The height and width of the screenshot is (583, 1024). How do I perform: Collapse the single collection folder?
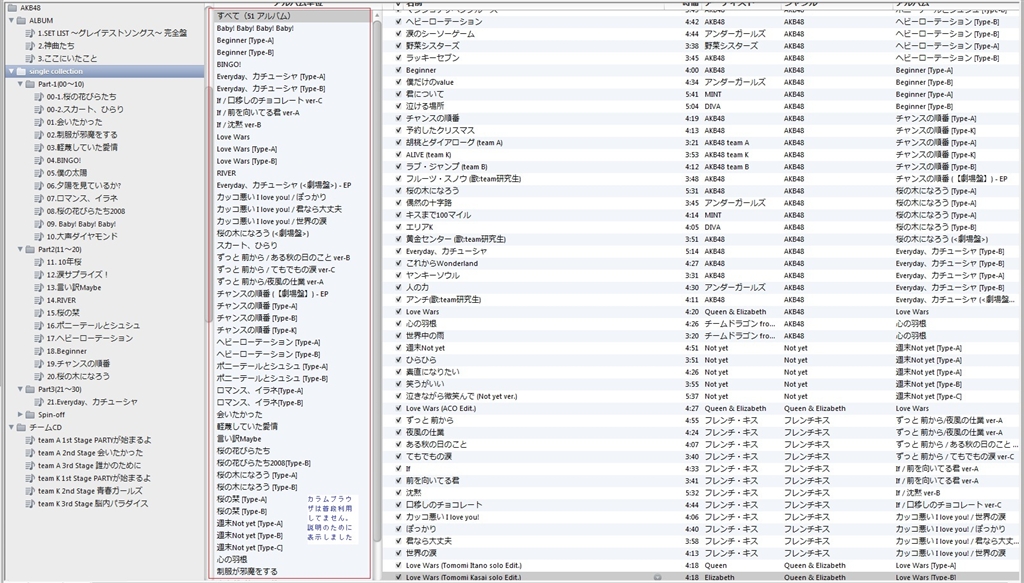point(12,71)
